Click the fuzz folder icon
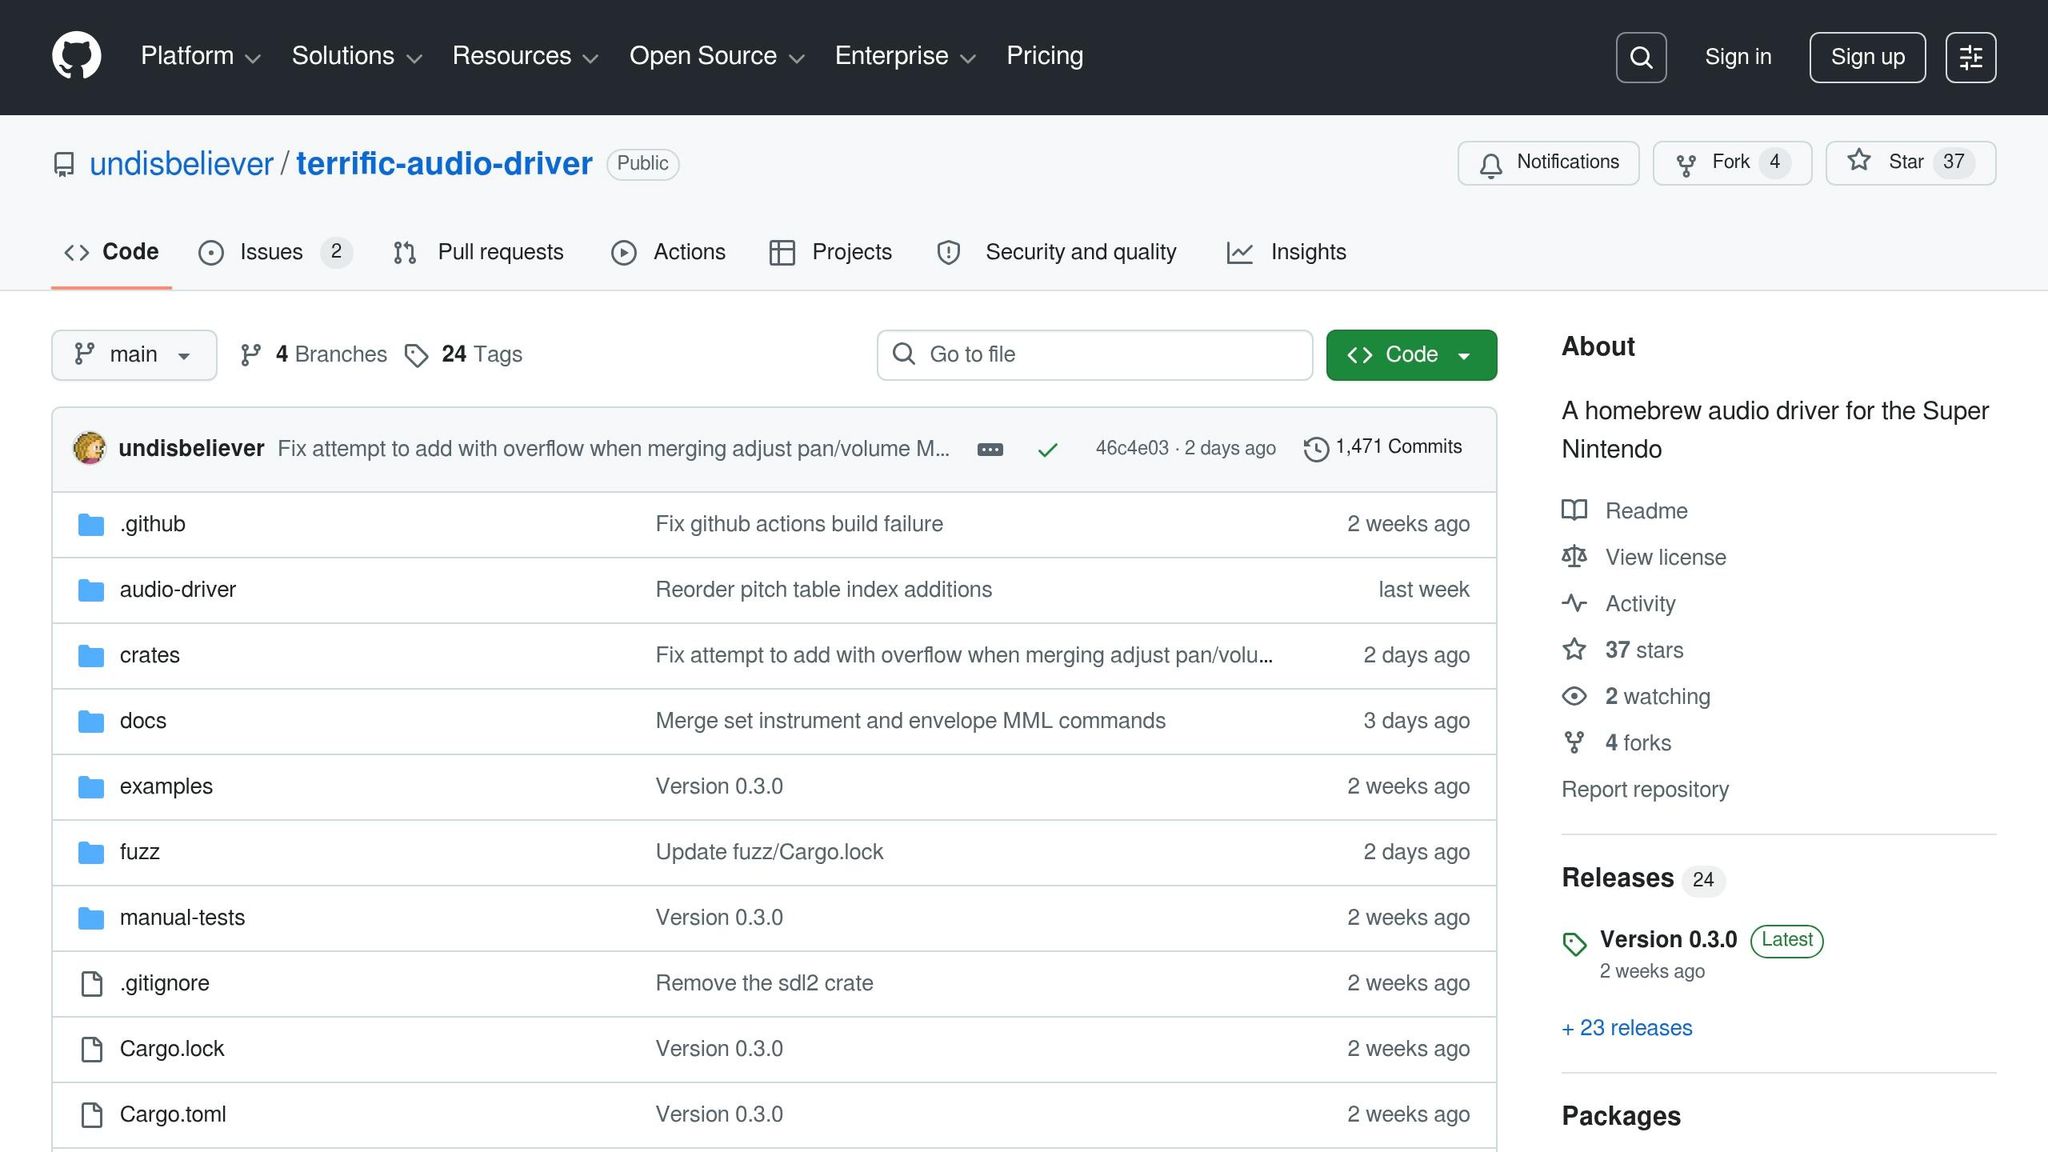2048x1152 pixels. (91, 853)
